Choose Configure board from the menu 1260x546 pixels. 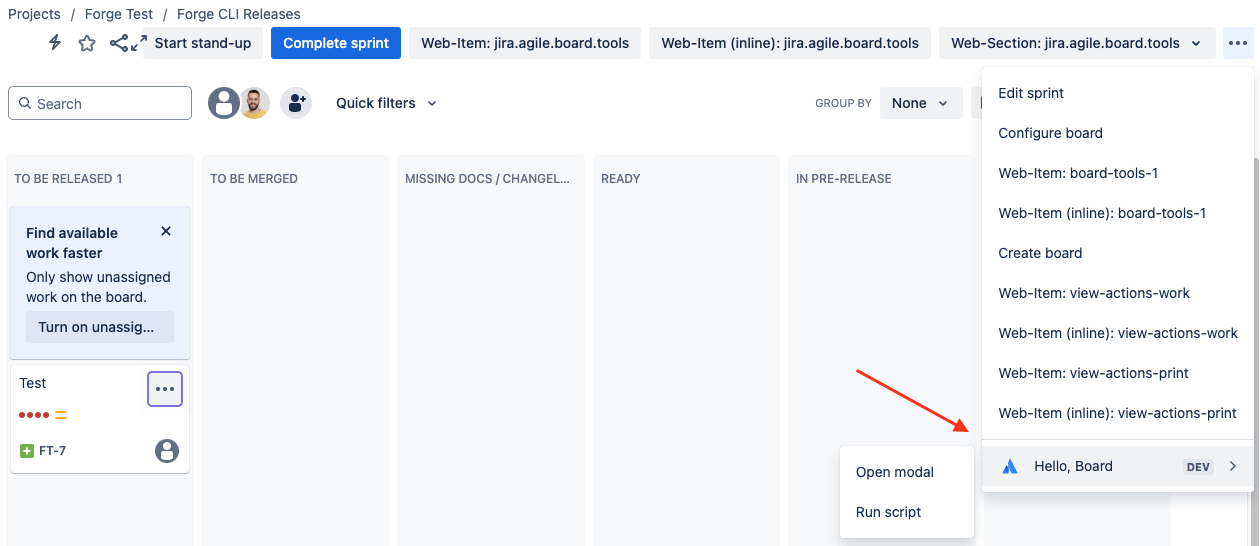(1050, 133)
